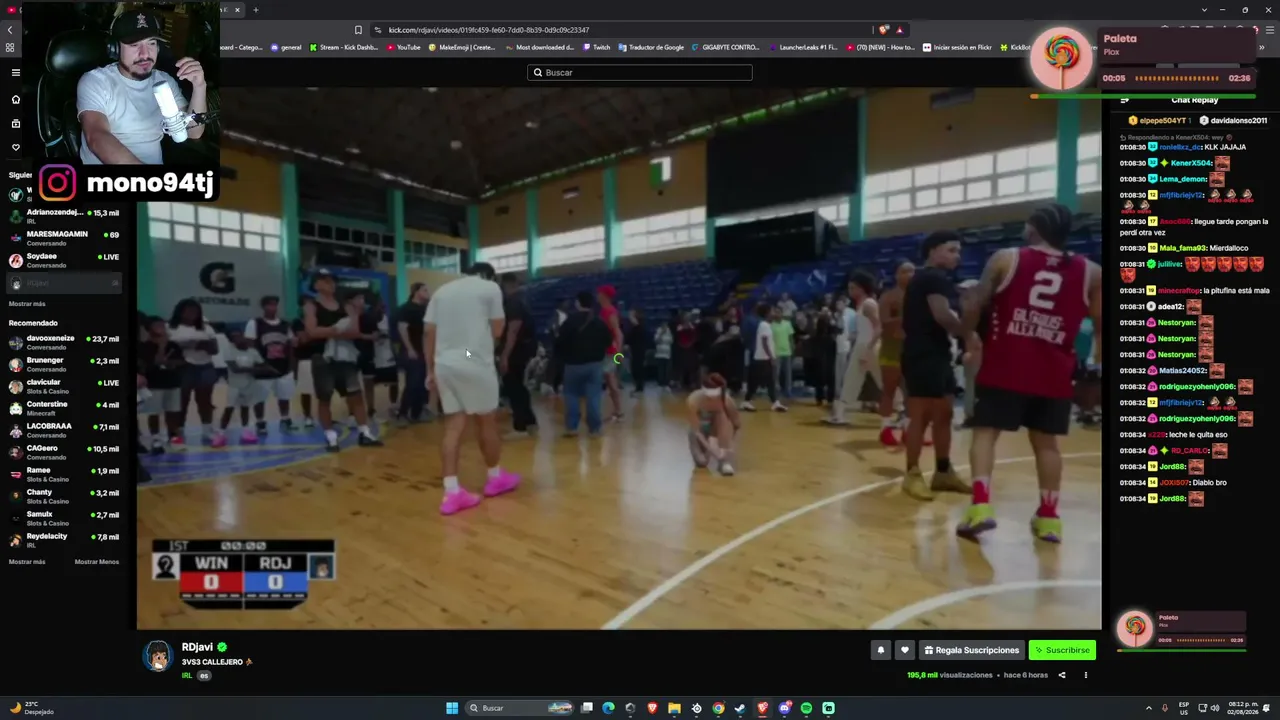
Task: Open Microsoft Edge from the taskbar
Action: pyautogui.click(x=608, y=708)
